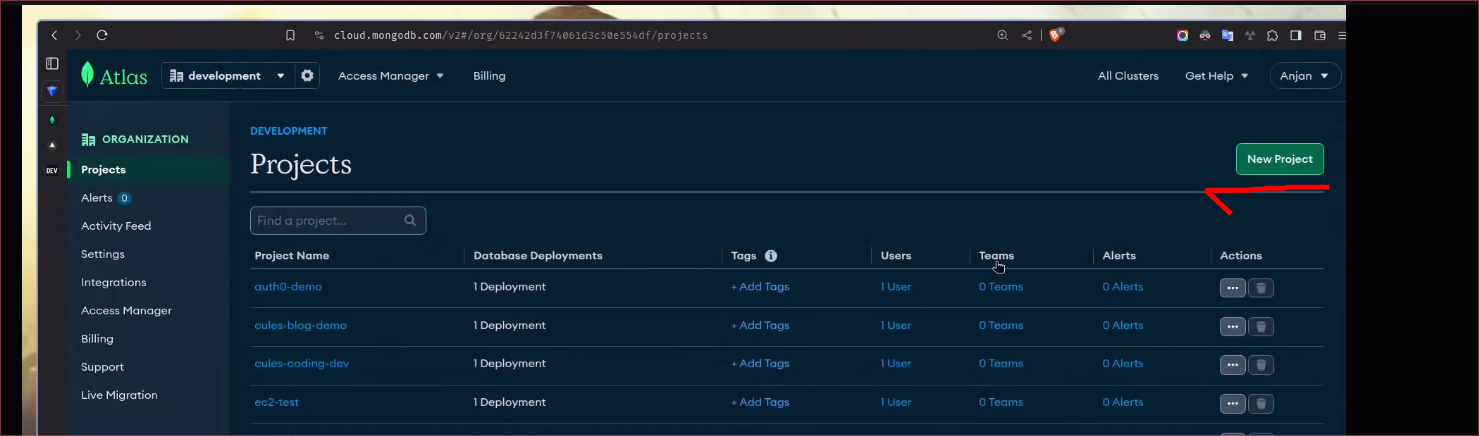Open organization settings gear icon

click(307, 76)
